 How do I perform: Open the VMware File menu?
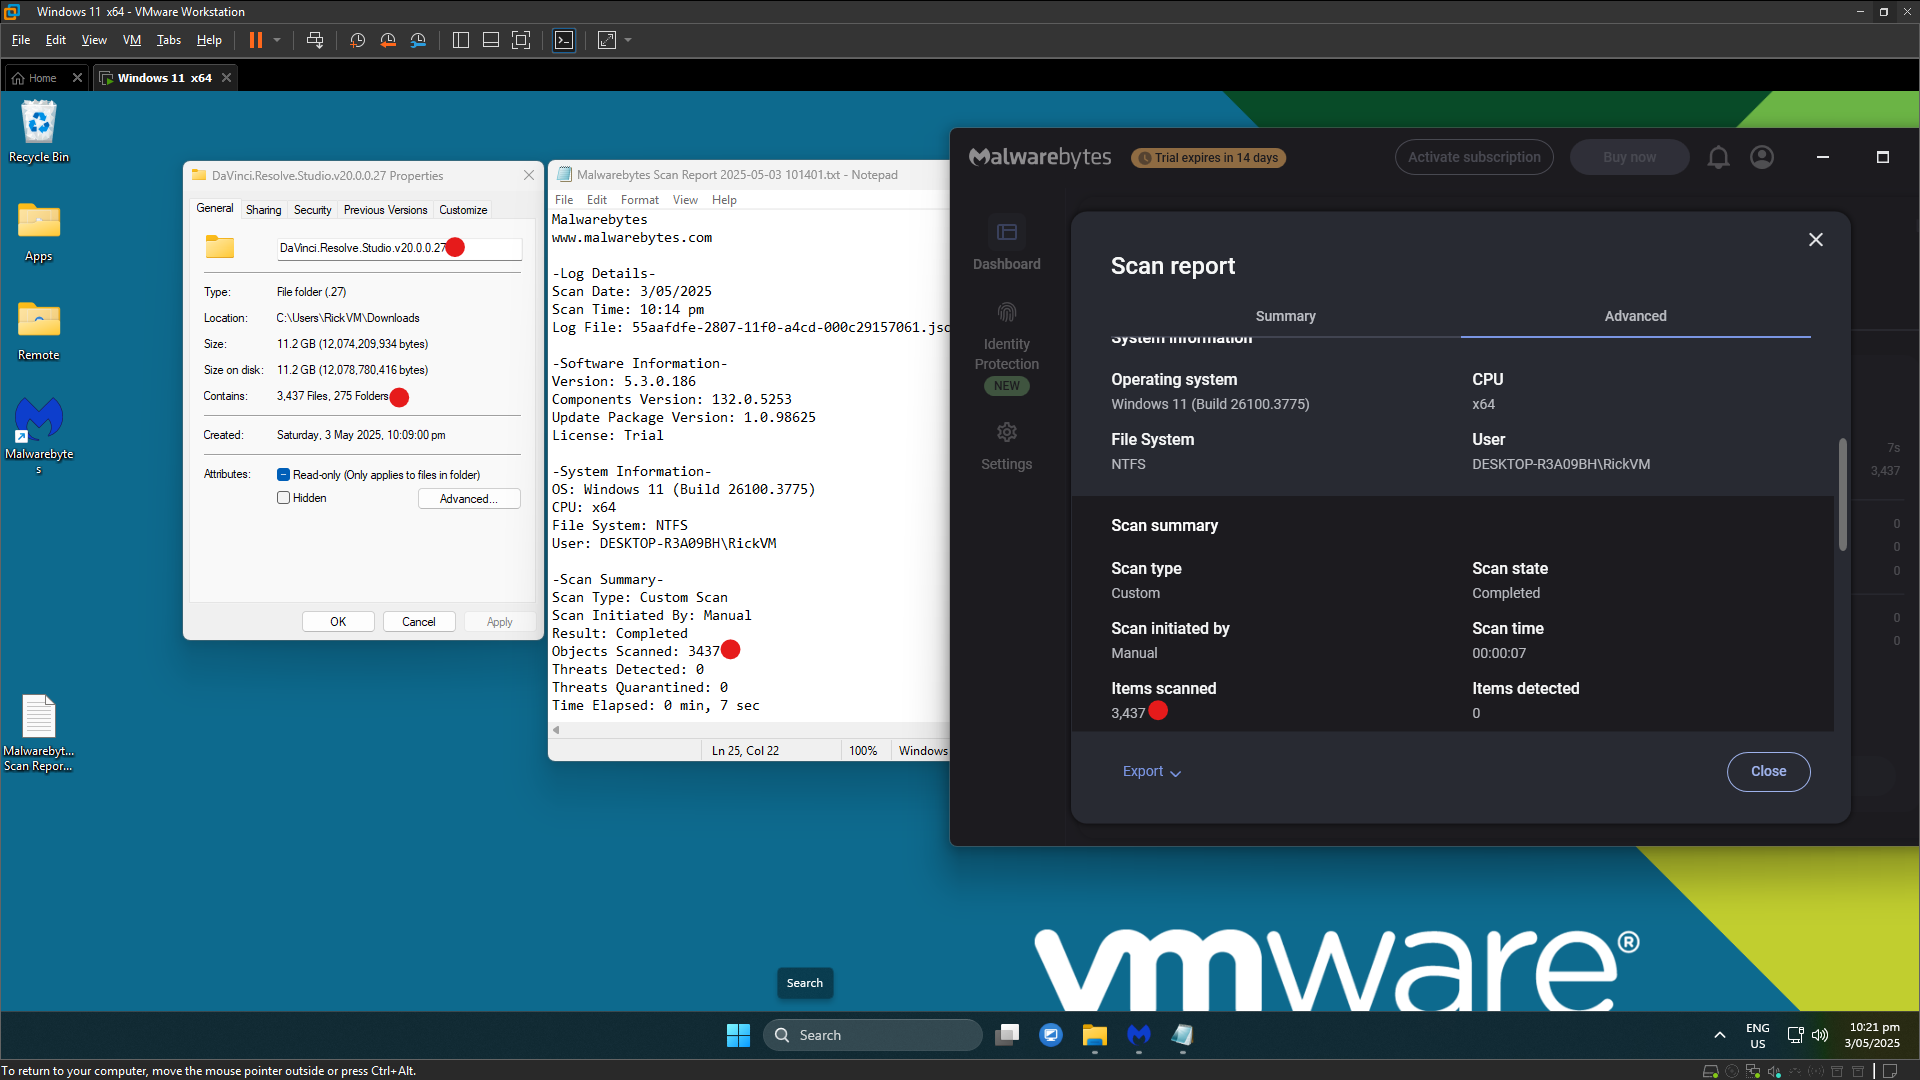[x=21, y=40]
